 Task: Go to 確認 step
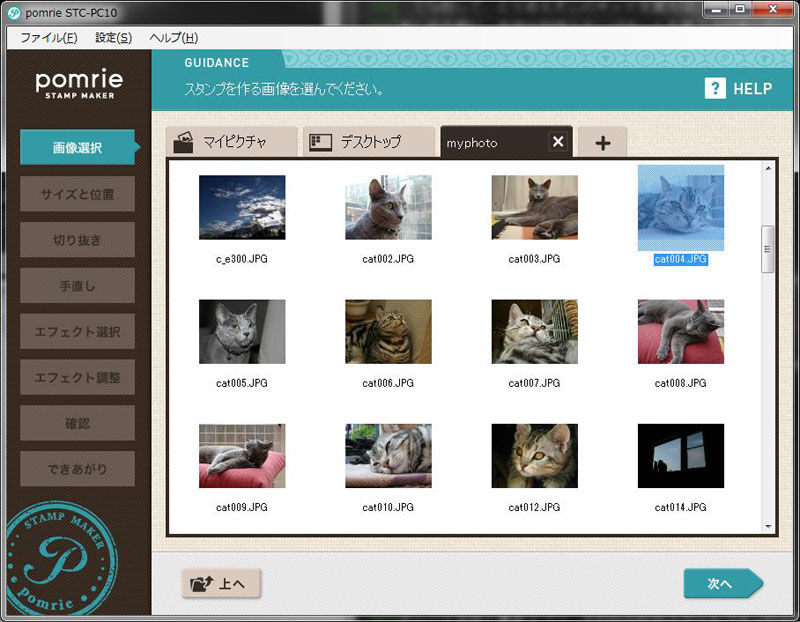tap(78, 423)
